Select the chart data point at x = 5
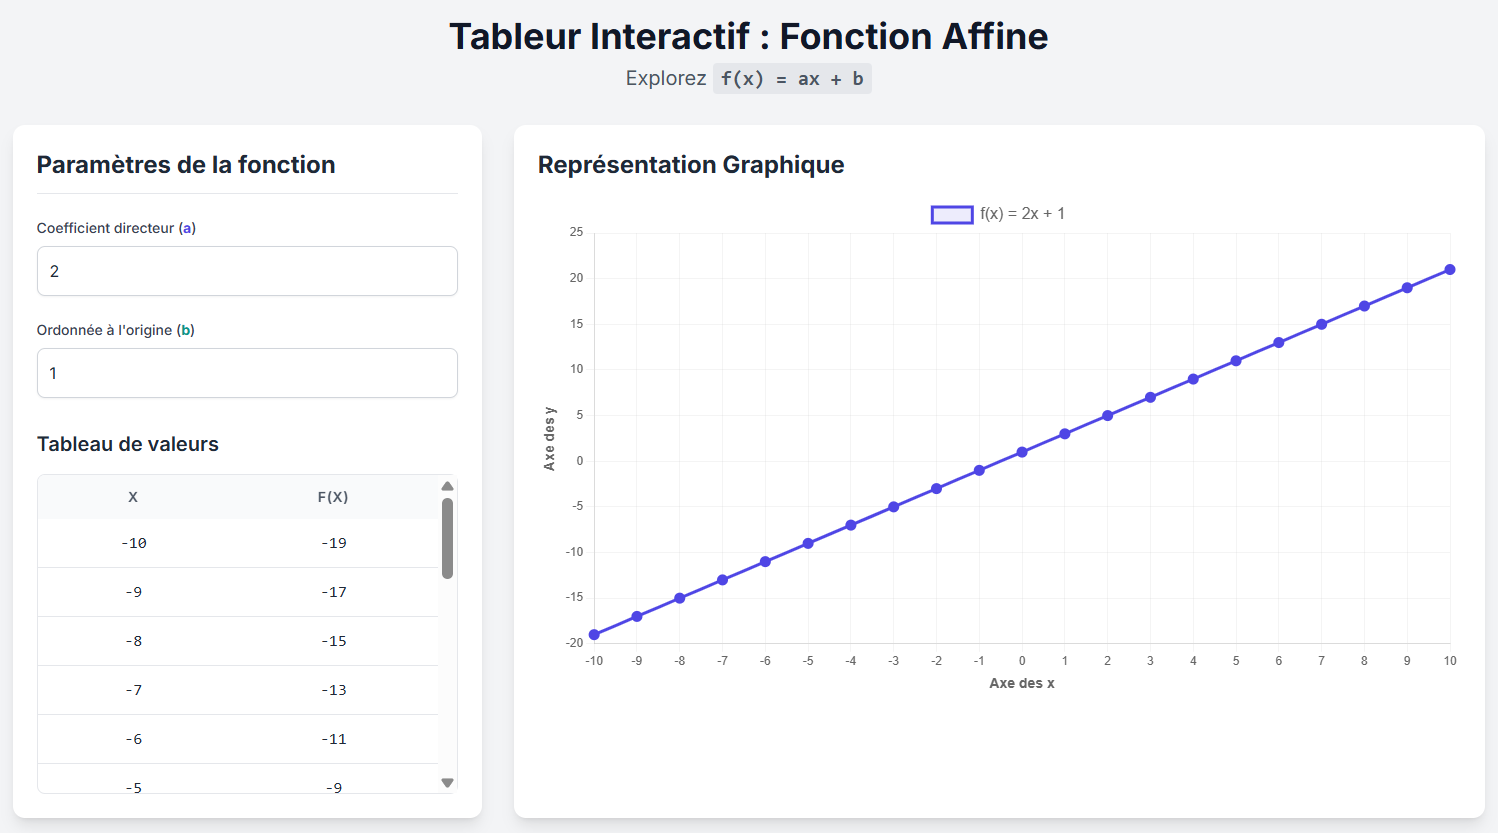The image size is (1498, 833). click(1236, 361)
